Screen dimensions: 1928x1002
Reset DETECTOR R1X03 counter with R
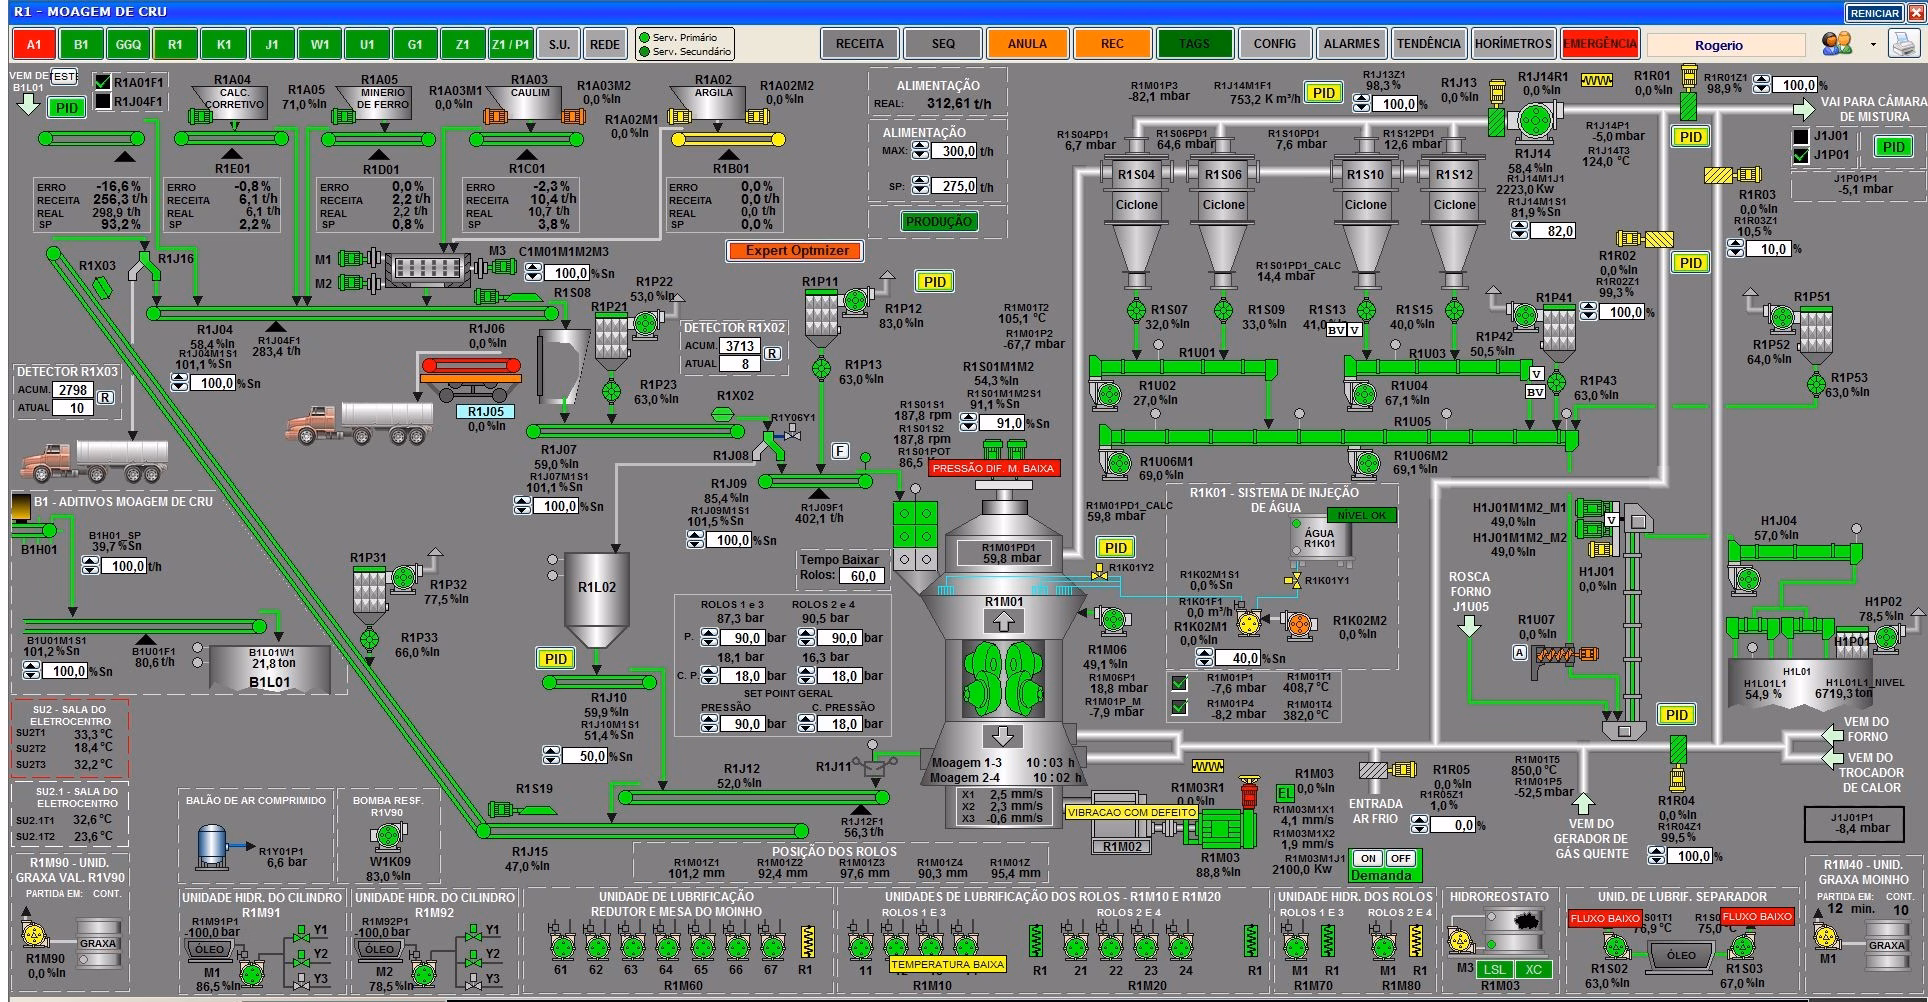point(105,397)
